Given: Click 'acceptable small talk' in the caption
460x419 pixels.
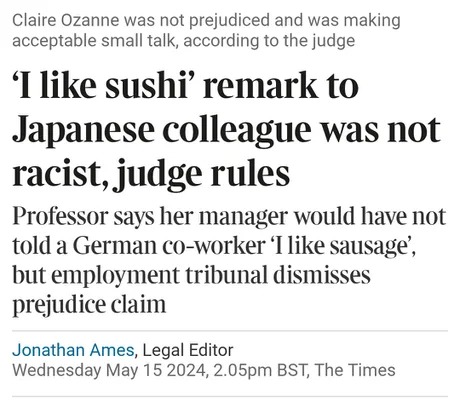Looking at the screenshot, I should coord(94,41).
